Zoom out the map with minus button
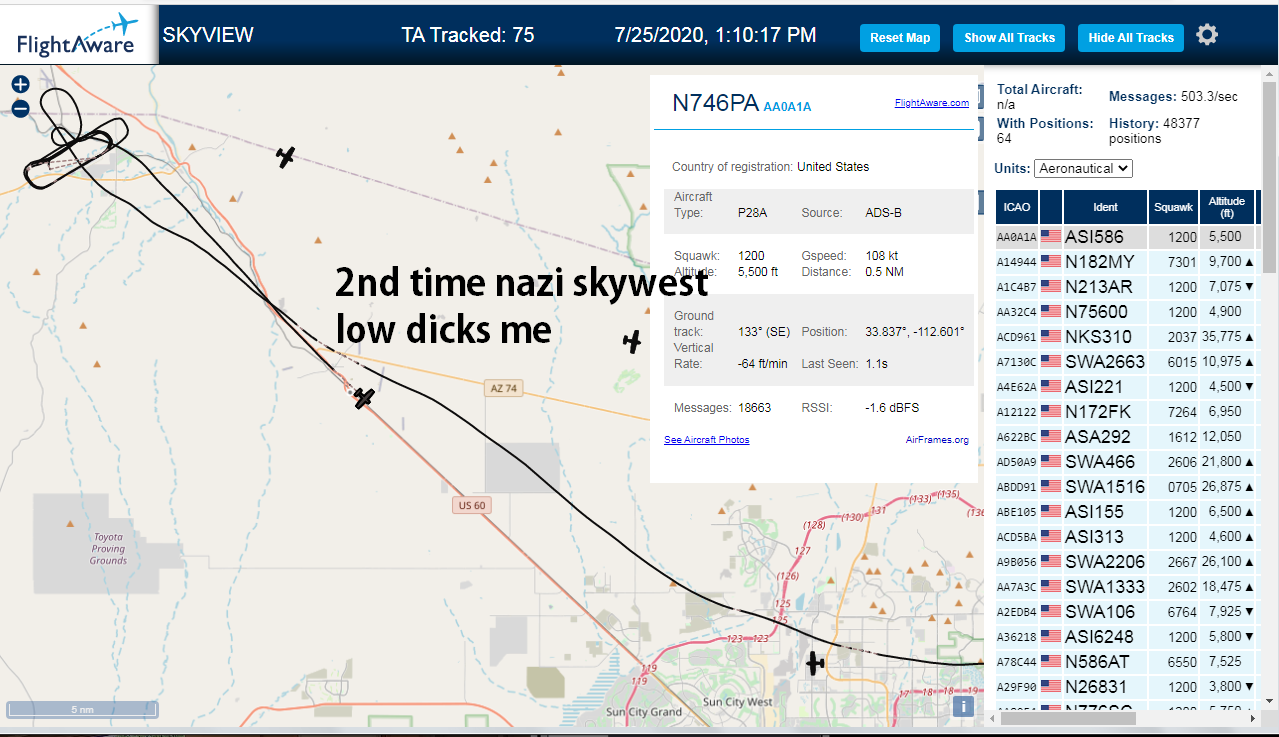 20,109
